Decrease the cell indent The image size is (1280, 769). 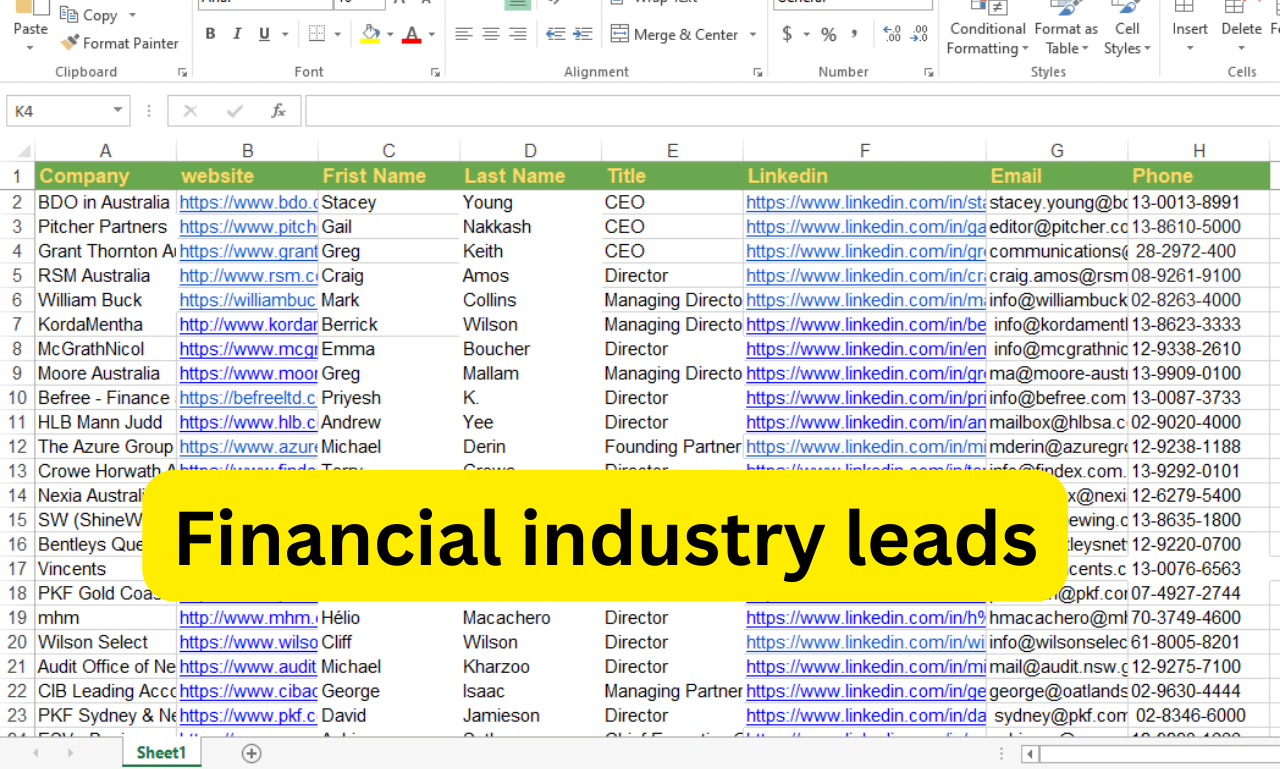tap(556, 34)
